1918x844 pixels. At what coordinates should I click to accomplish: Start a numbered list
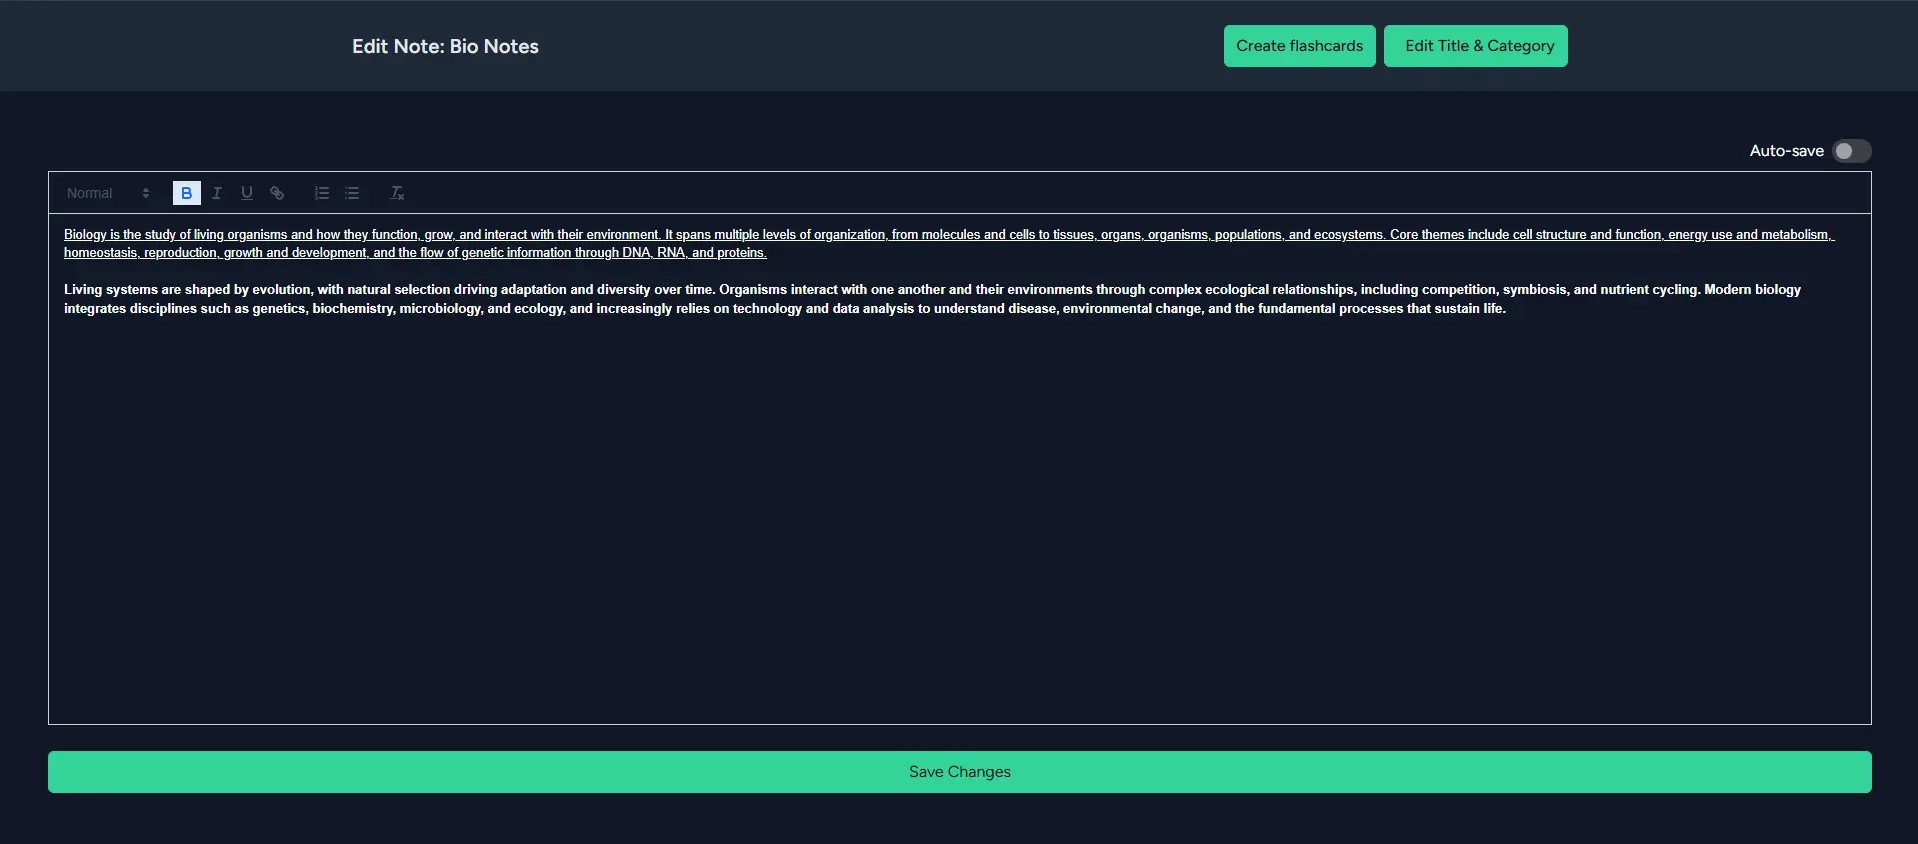tap(321, 193)
